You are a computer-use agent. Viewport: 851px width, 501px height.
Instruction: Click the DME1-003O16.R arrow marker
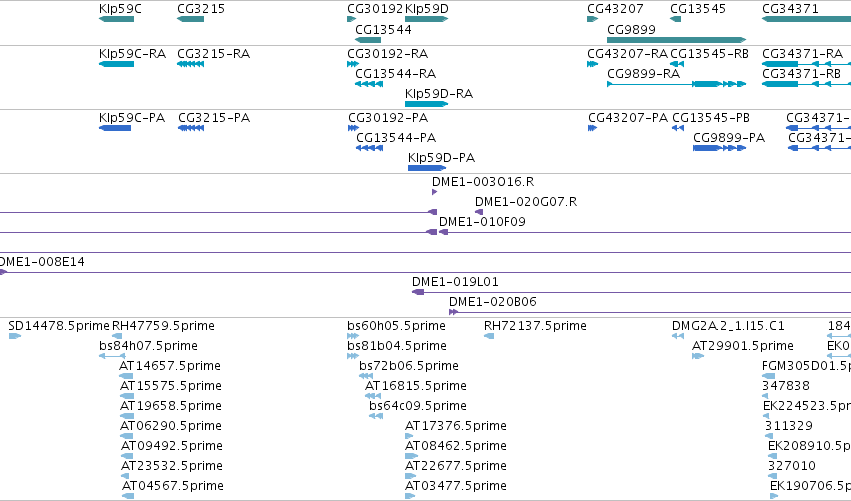[x=434, y=192]
